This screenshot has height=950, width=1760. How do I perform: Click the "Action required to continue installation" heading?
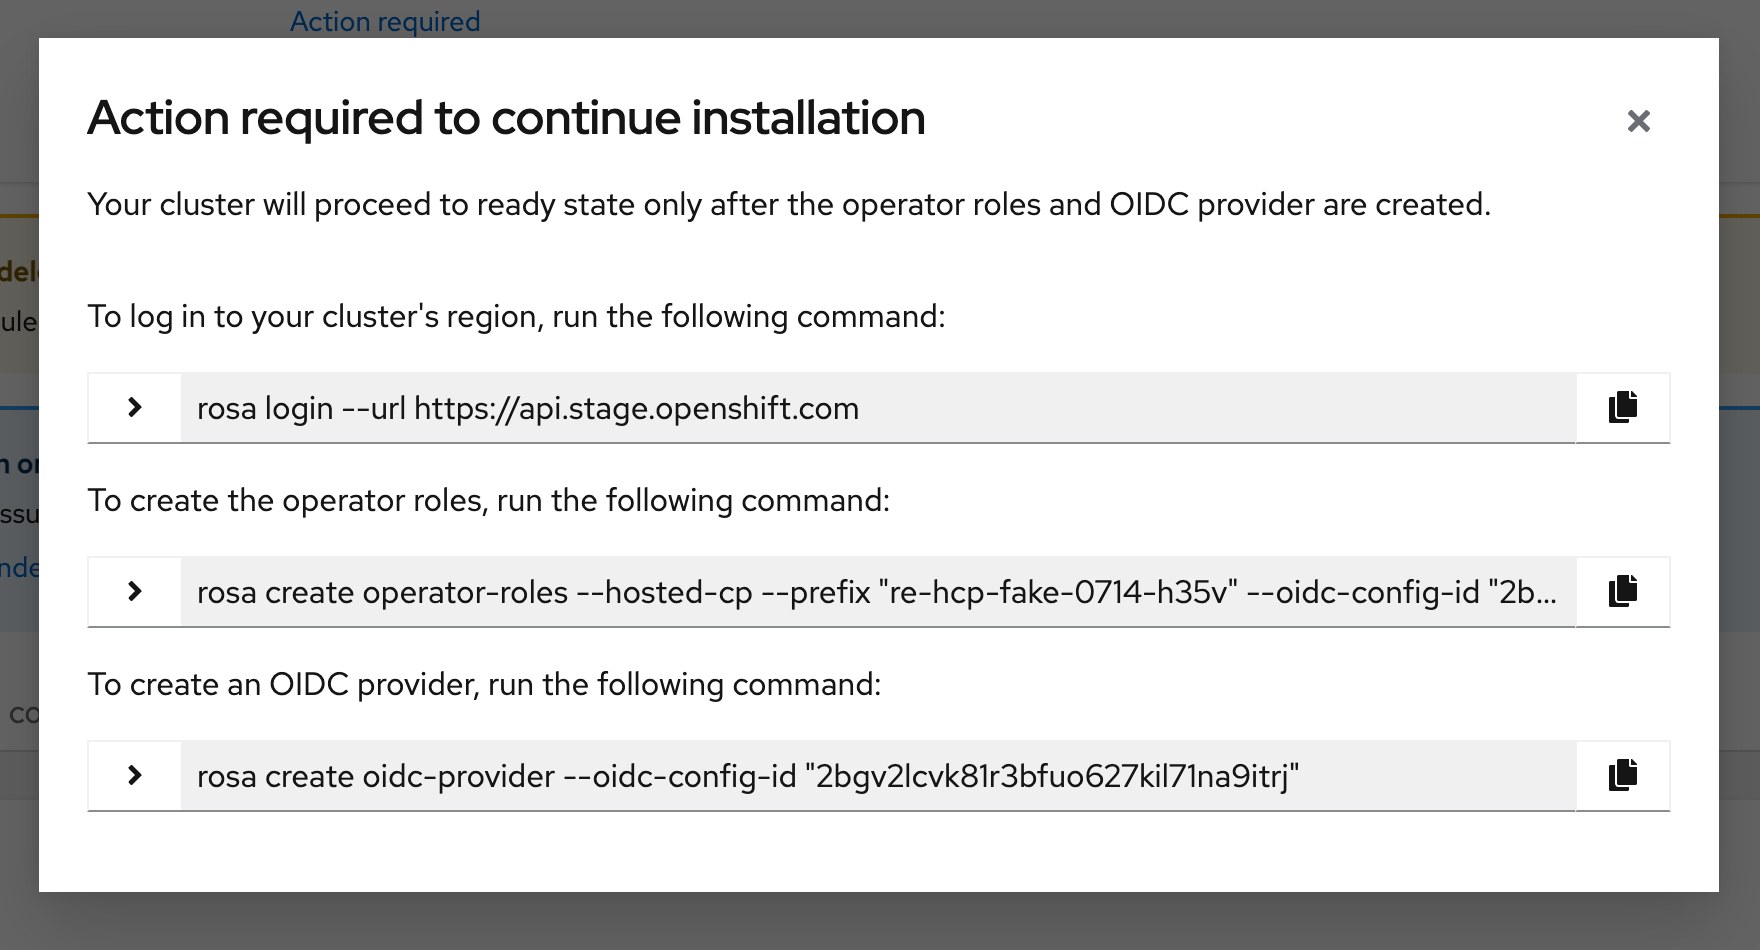(x=506, y=118)
